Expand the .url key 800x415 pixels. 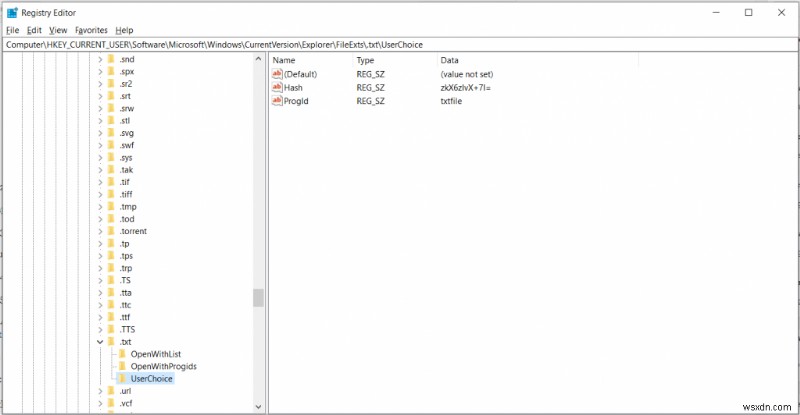click(101, 391)
